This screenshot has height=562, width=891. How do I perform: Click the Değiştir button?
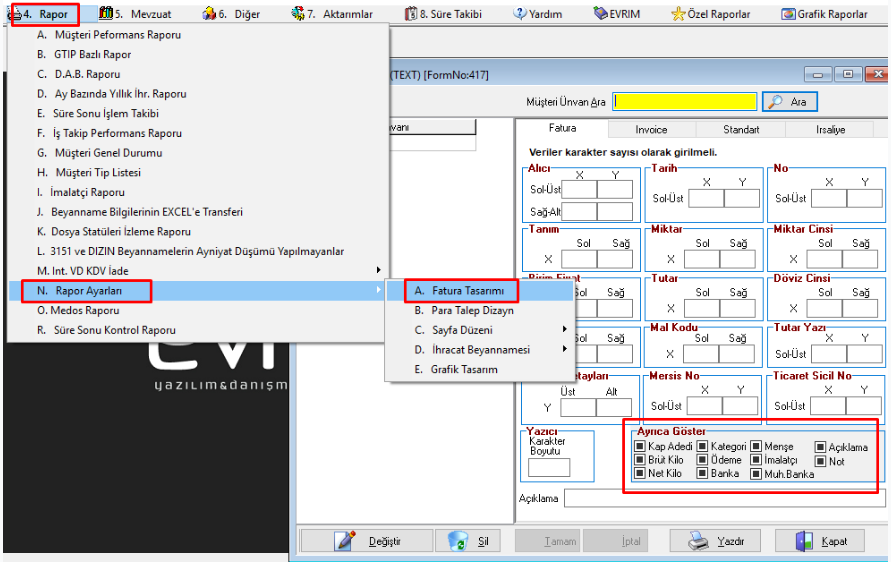pyautogui.click(x=367, y=541)
